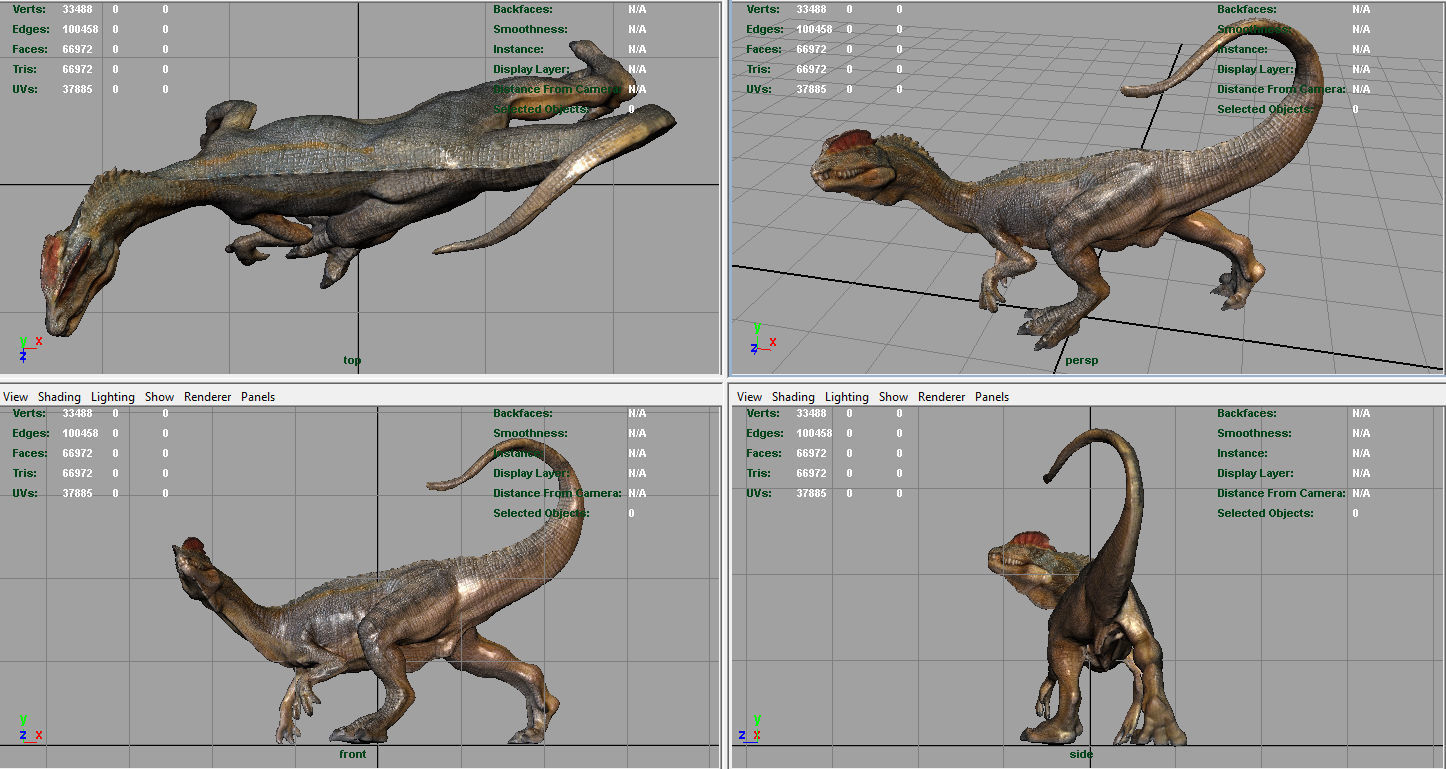Open the Panels menu in front panel
Viewport: 1446px width, 769px height.
[x=258, y=397]
